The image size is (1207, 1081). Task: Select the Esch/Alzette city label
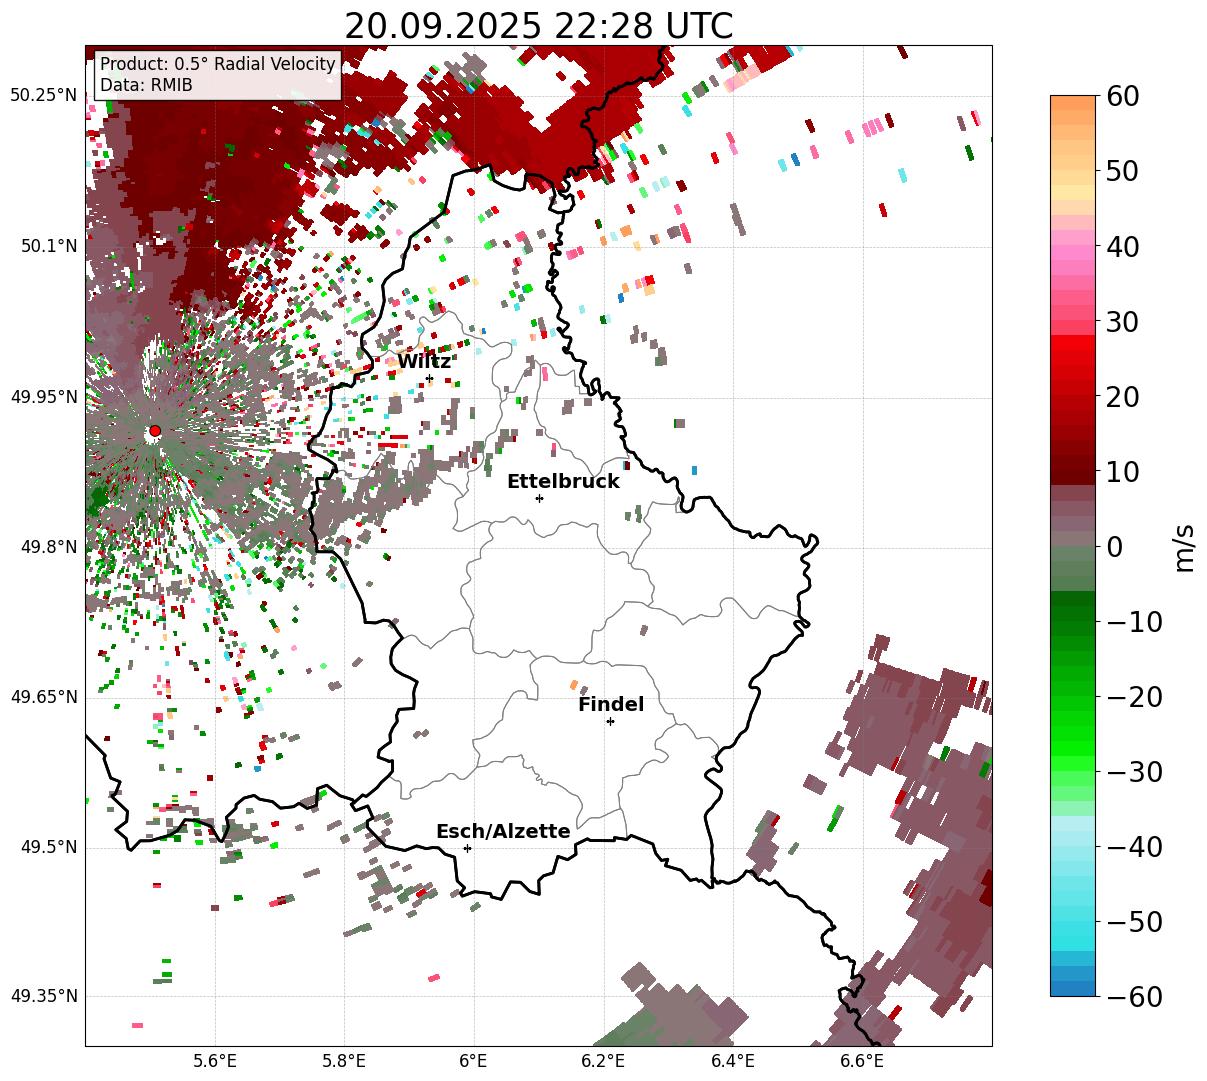pos(503,832)
